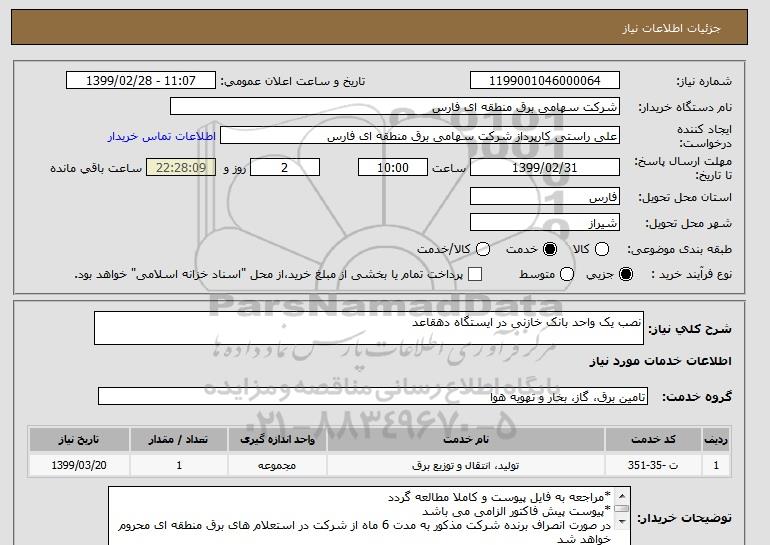This screenshot has height=545, width=770.
Task: Click the scroll down arrow in buyer notes
Action: point(622,521)
